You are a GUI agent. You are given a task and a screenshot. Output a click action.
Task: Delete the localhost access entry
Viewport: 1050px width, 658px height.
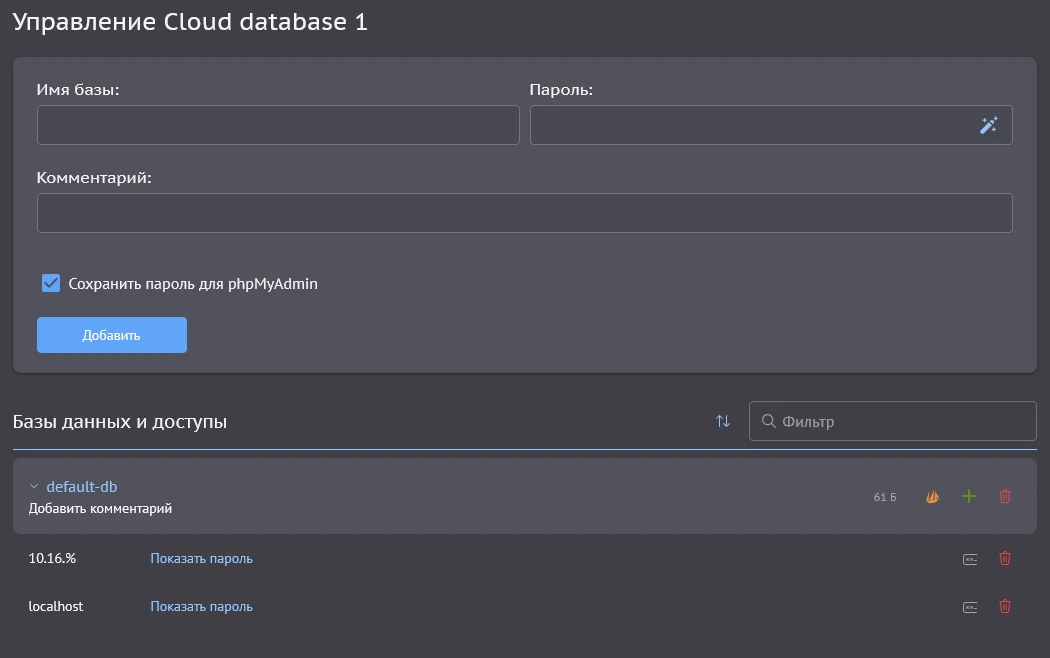tap(1005, 607)
